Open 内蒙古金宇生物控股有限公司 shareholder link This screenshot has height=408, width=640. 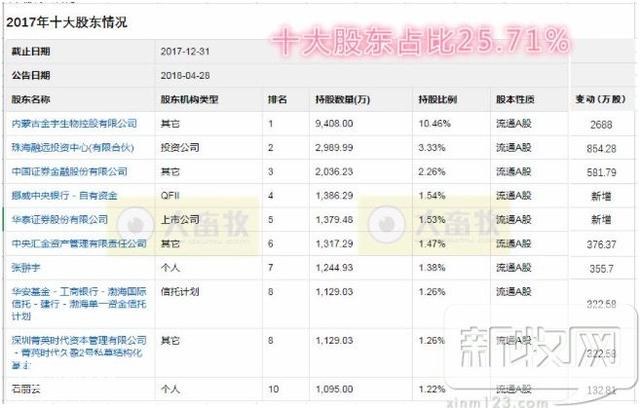coord(74,123)
